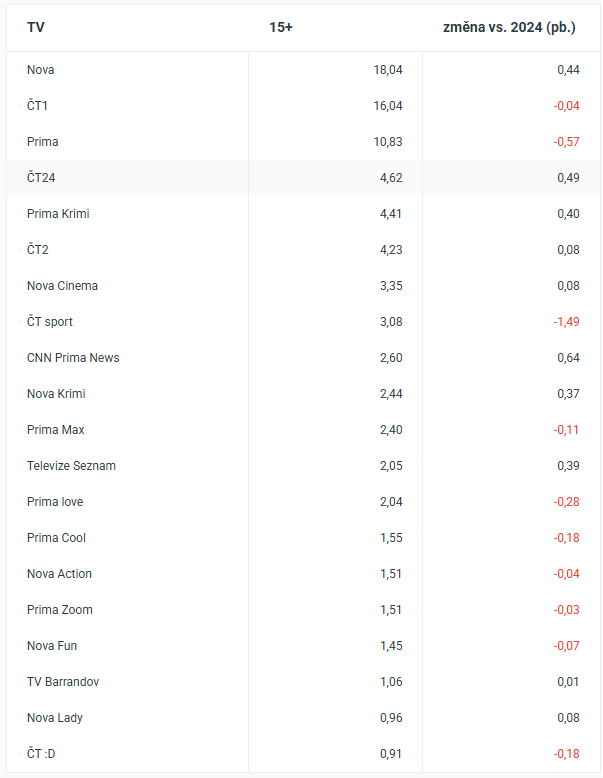Click the TV column header
The height and width of the screenshot is (778, 603).
36,27
